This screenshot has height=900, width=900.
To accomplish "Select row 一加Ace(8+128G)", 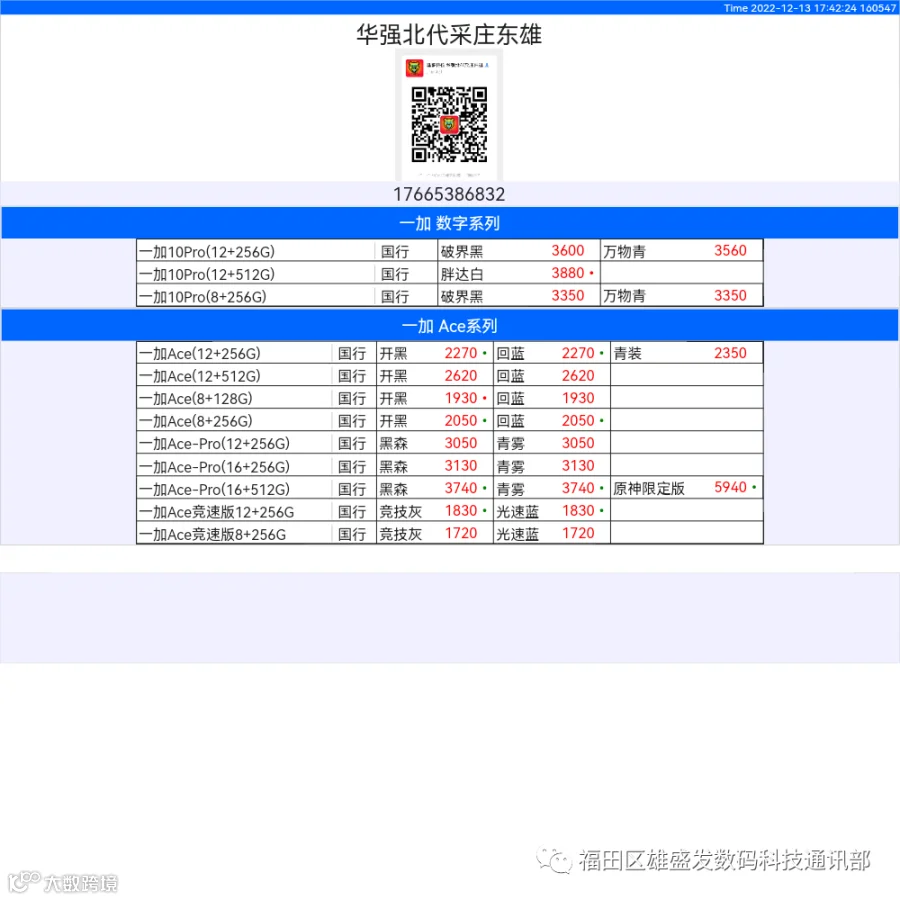I will coord(449,397).
